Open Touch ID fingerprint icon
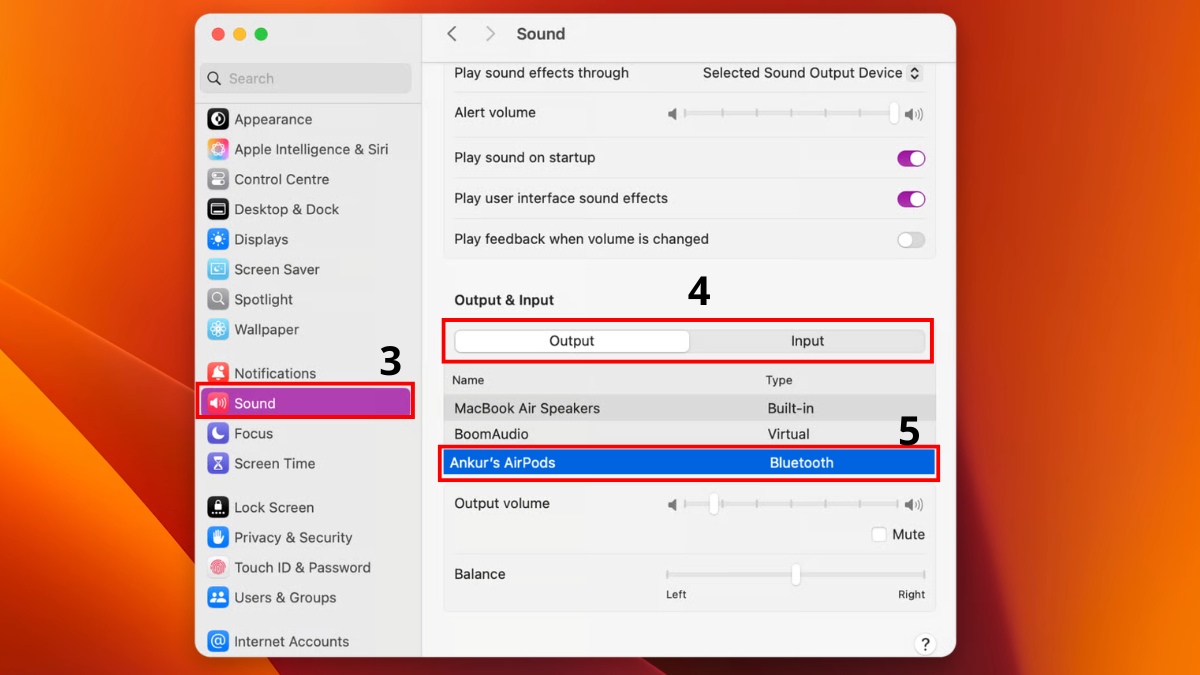This screenshot has width=1200, height=675. (218, 567)
